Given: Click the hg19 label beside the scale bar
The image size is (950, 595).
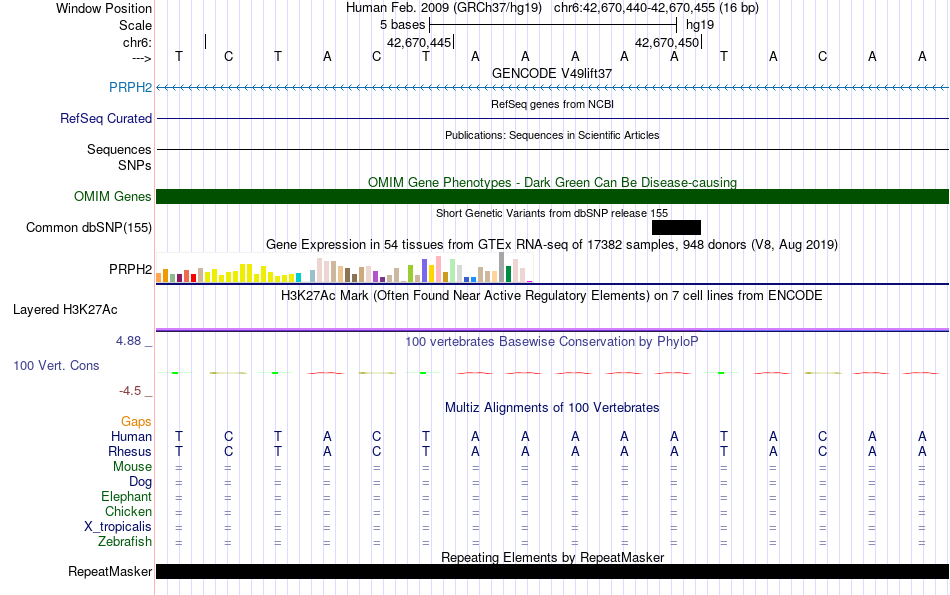Looking at the screenshot, I should [x=700, y=25].
